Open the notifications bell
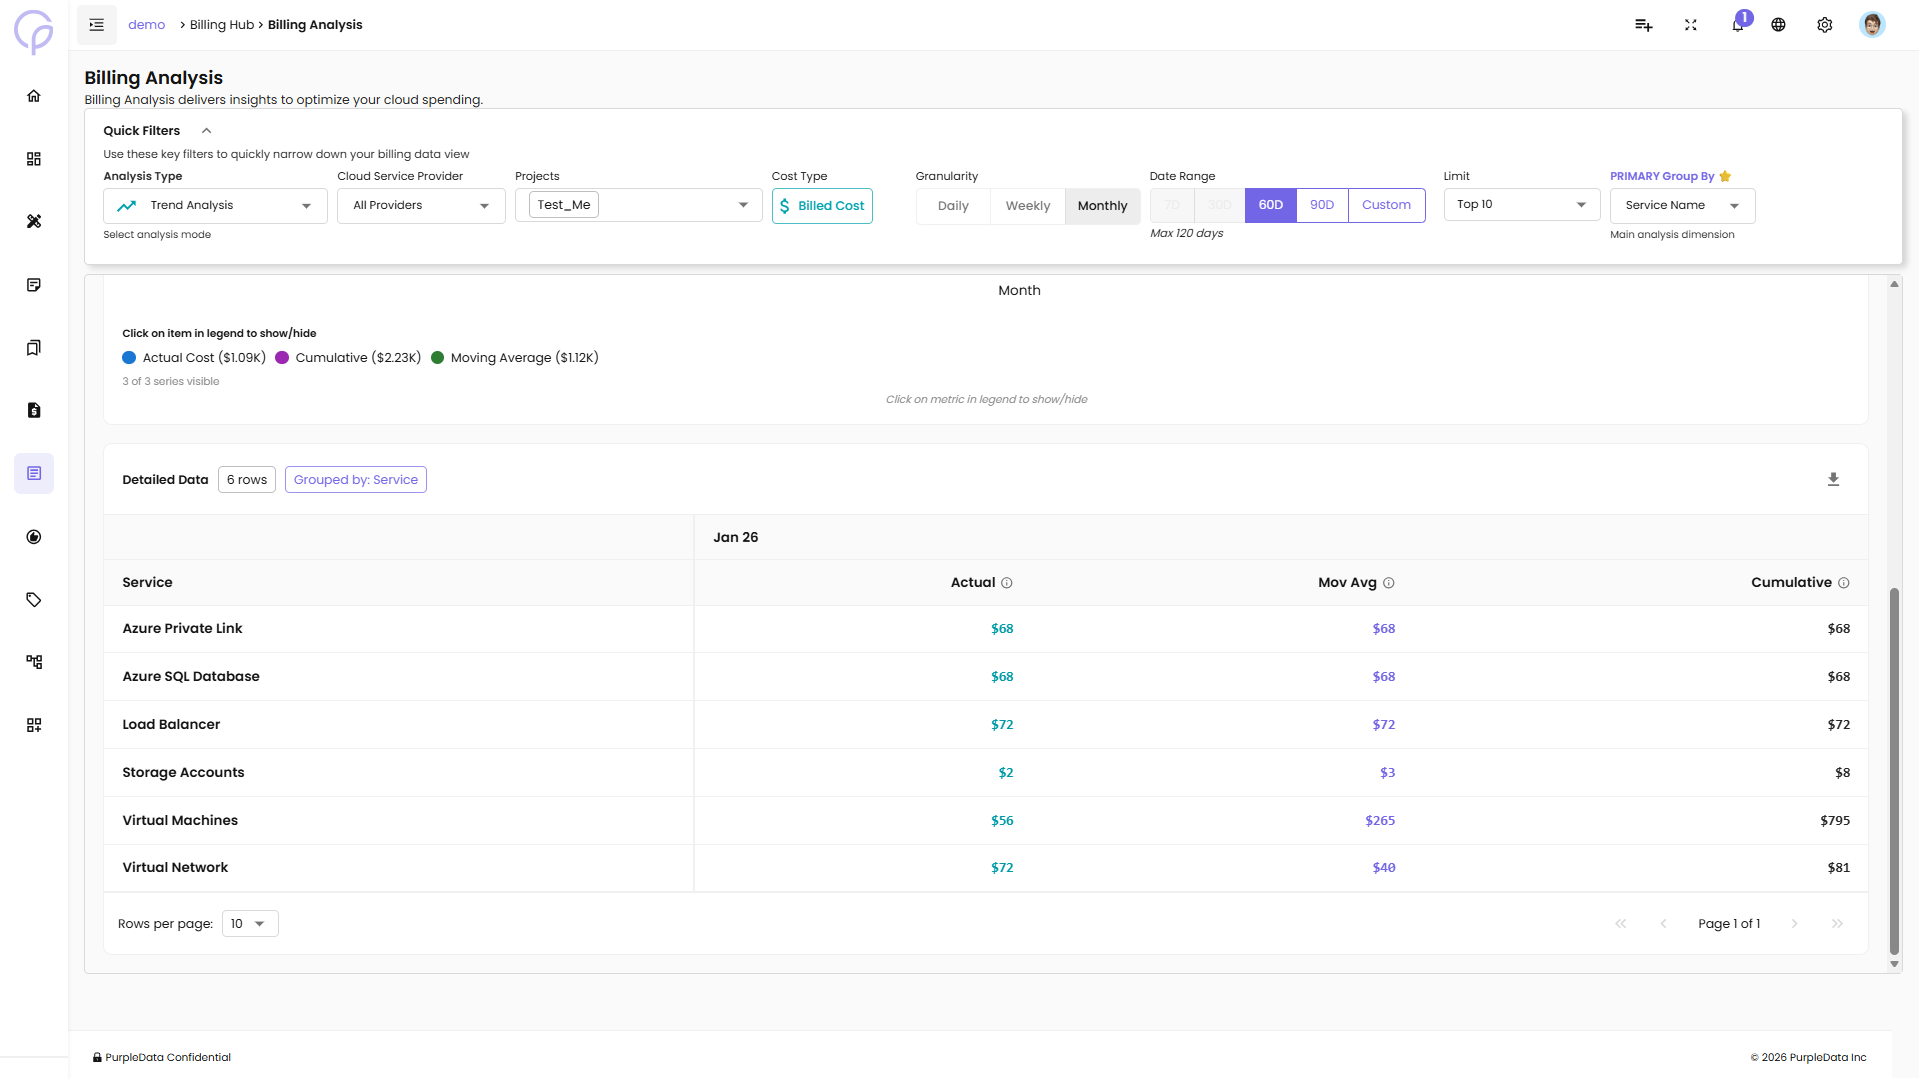Viewport: 1919px width, 1079px height. (x=1737, y=25)
